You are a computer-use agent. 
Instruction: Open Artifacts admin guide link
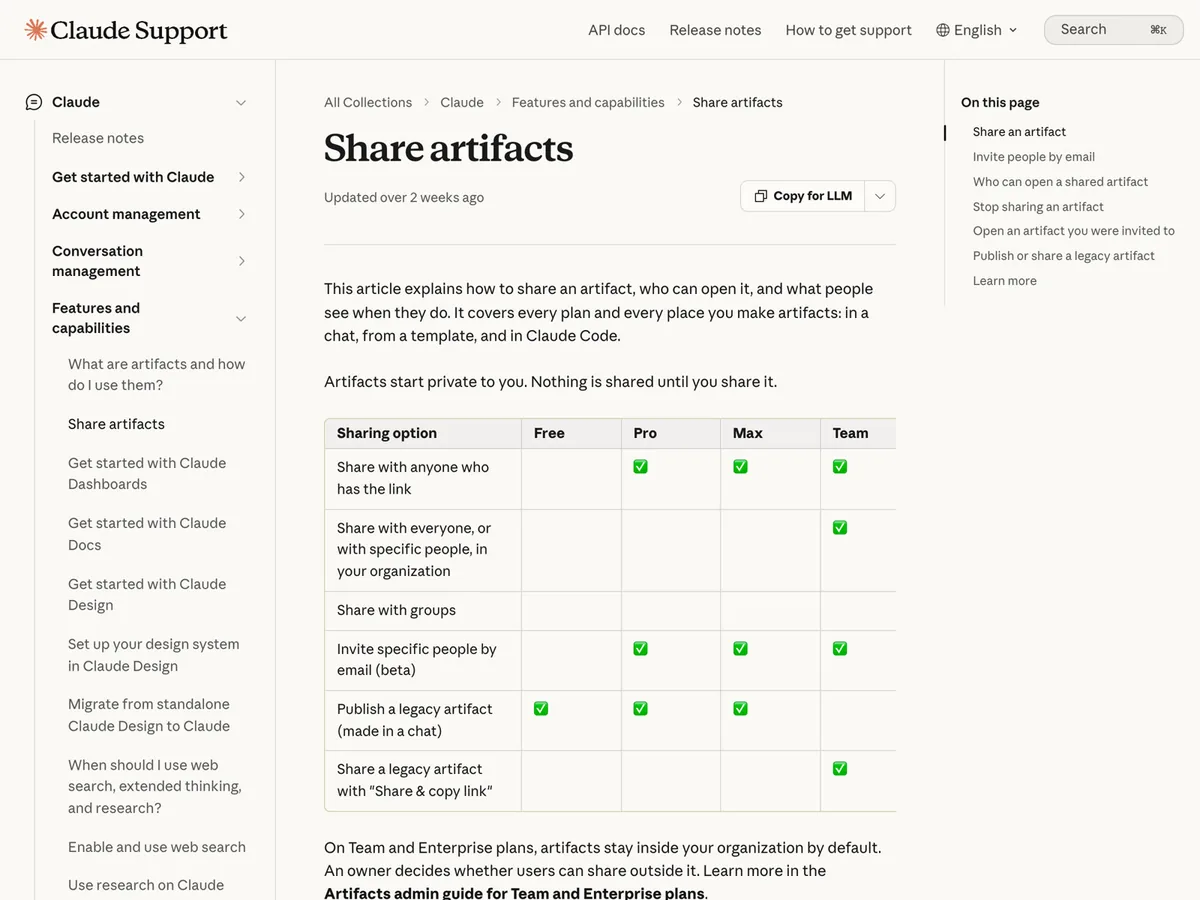click(514, 892)
